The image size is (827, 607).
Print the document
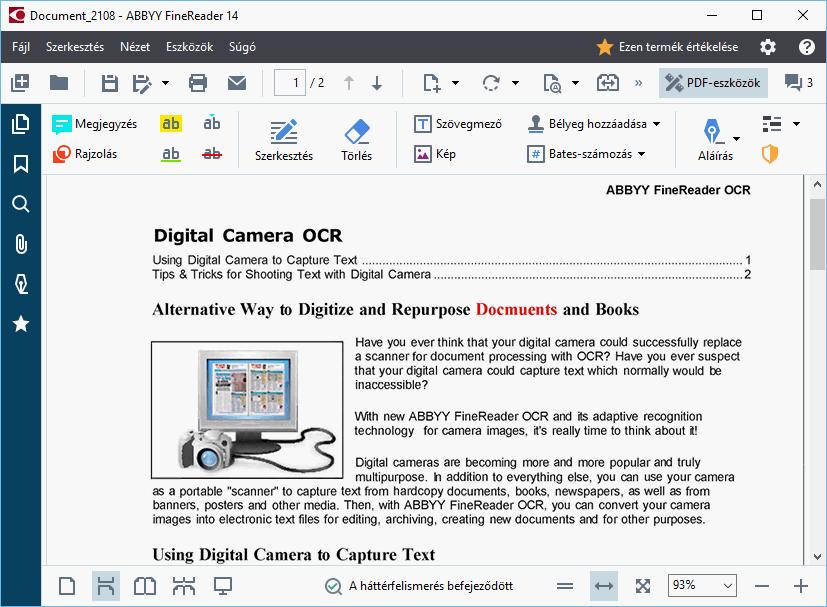[x=198, y=83]
